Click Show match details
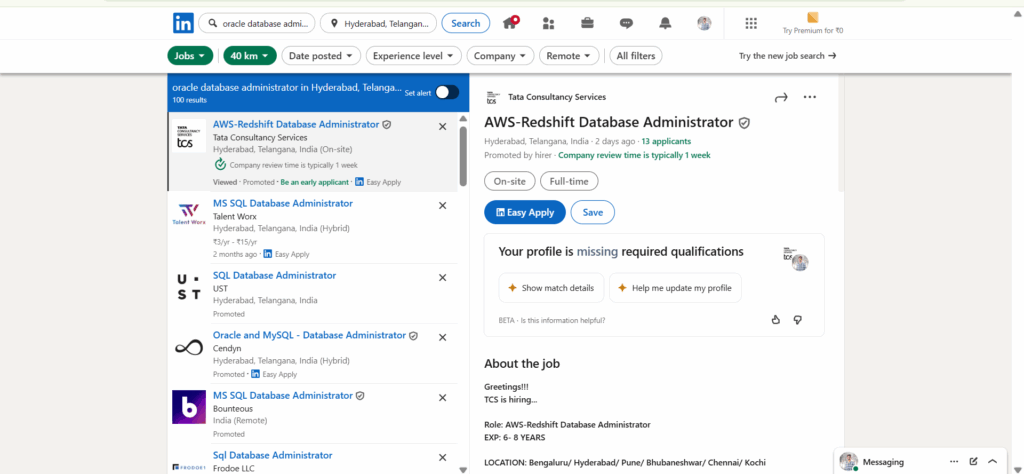This screenshot has height=474, width=1024. (552, 288)
